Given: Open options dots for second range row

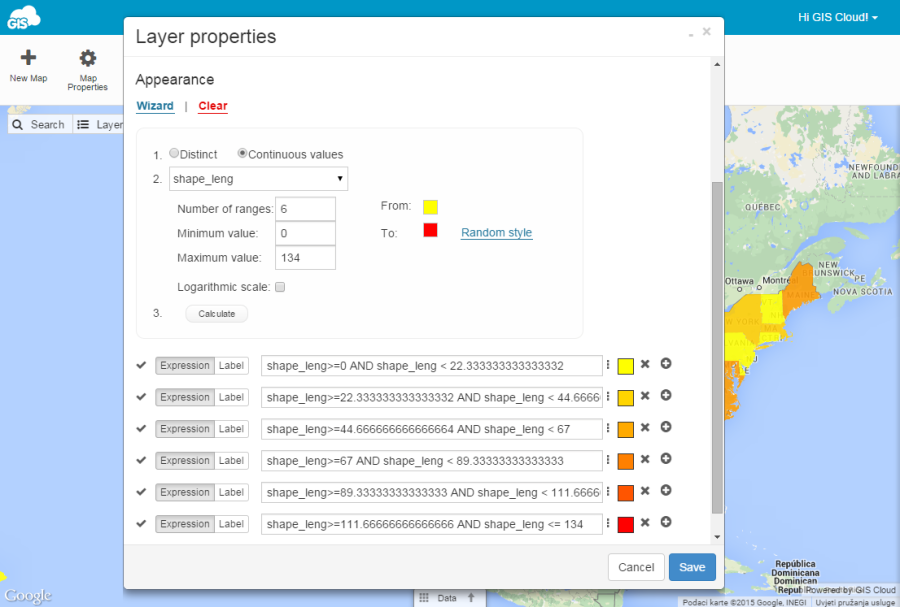Looking at the screenshot, I should coord(608,396).
